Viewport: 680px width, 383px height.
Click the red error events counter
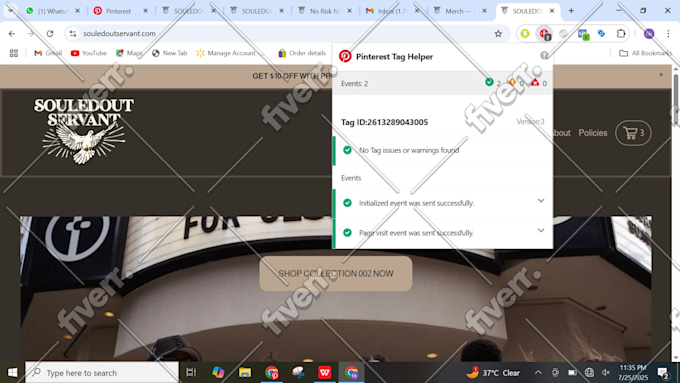[x=539, y=82]
